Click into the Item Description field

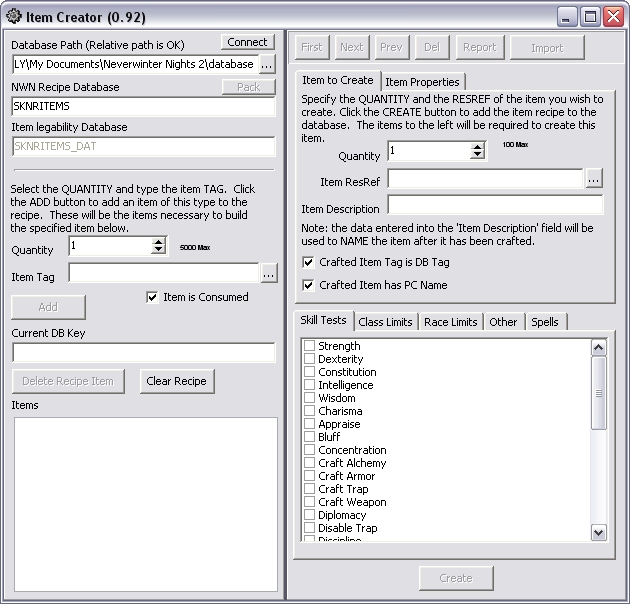495,206
